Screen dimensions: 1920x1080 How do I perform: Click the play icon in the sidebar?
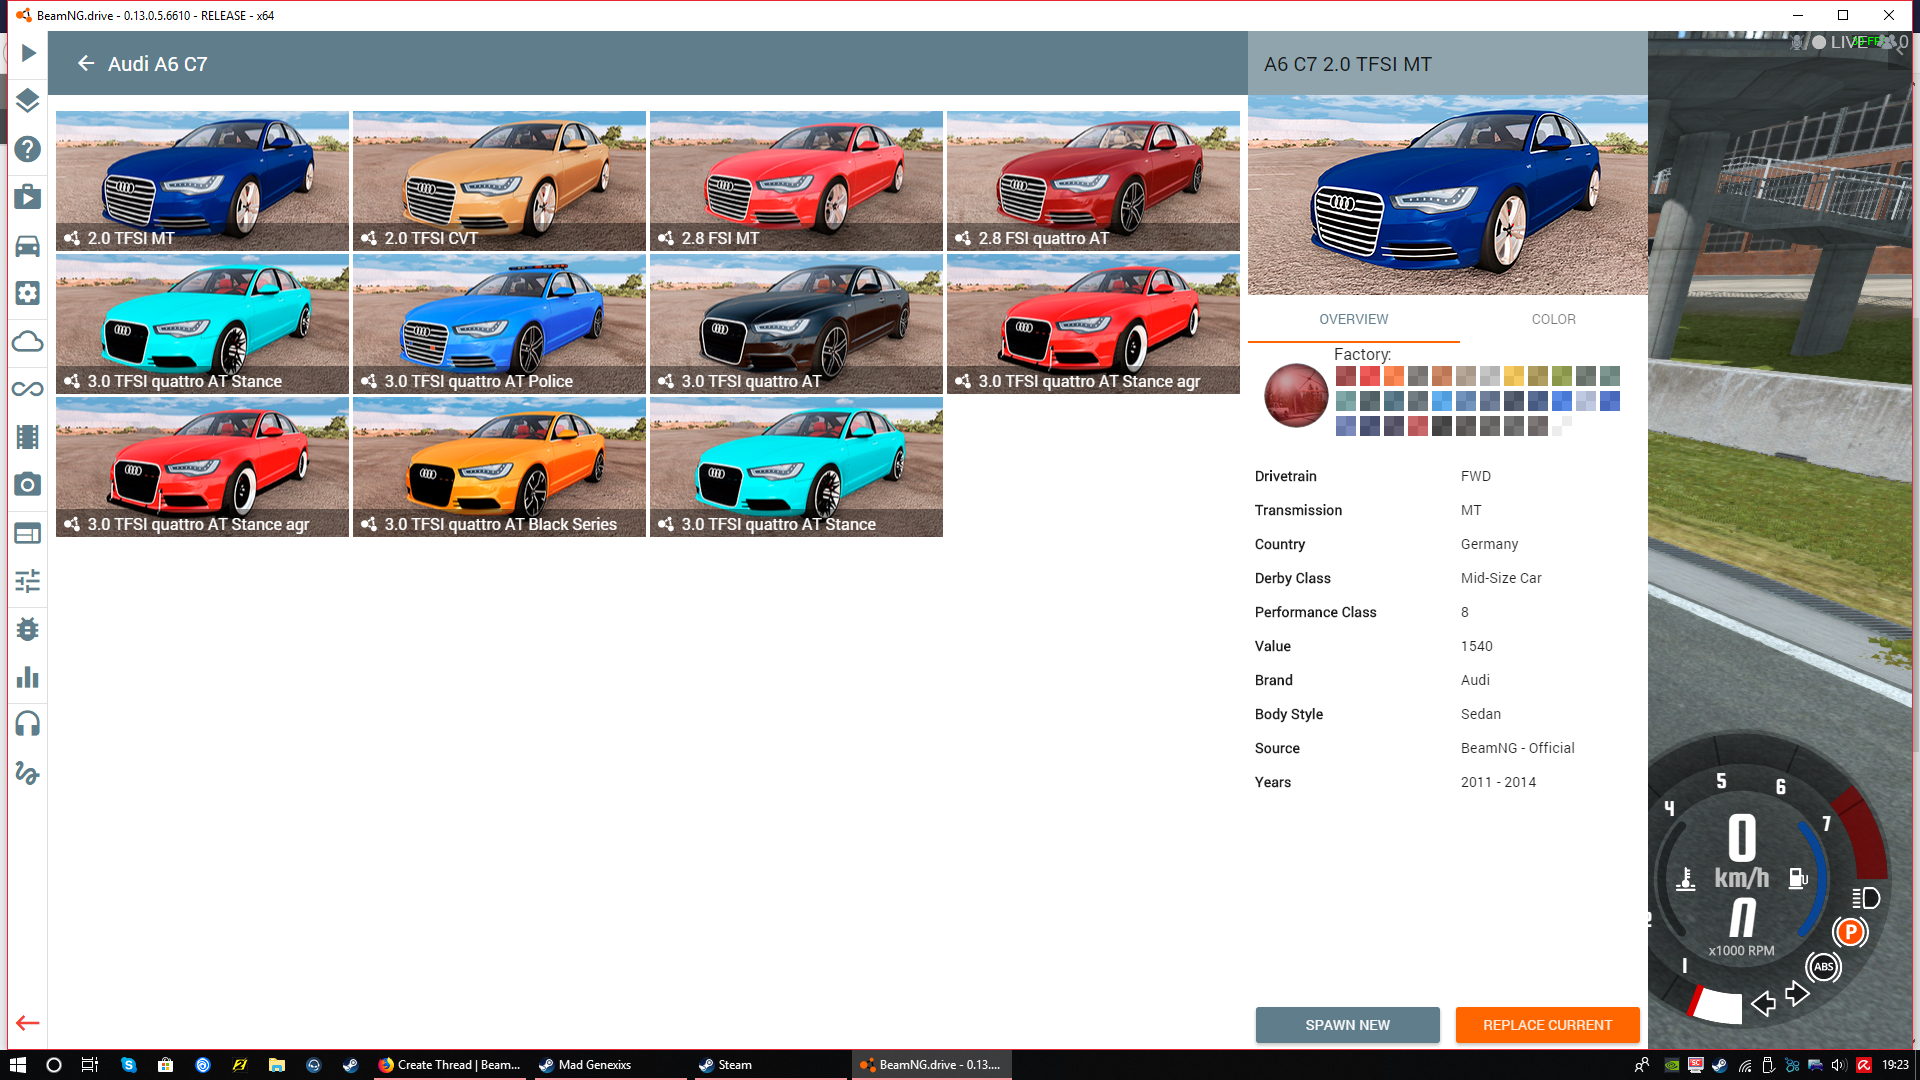pos(28,53)
